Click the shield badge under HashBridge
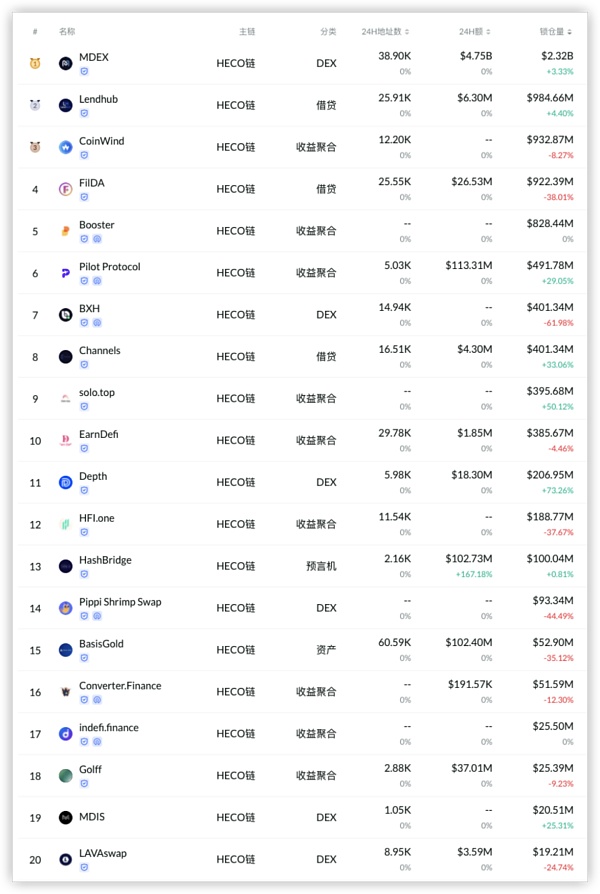Viewport: 600px width, 894px height. point(84,574)
